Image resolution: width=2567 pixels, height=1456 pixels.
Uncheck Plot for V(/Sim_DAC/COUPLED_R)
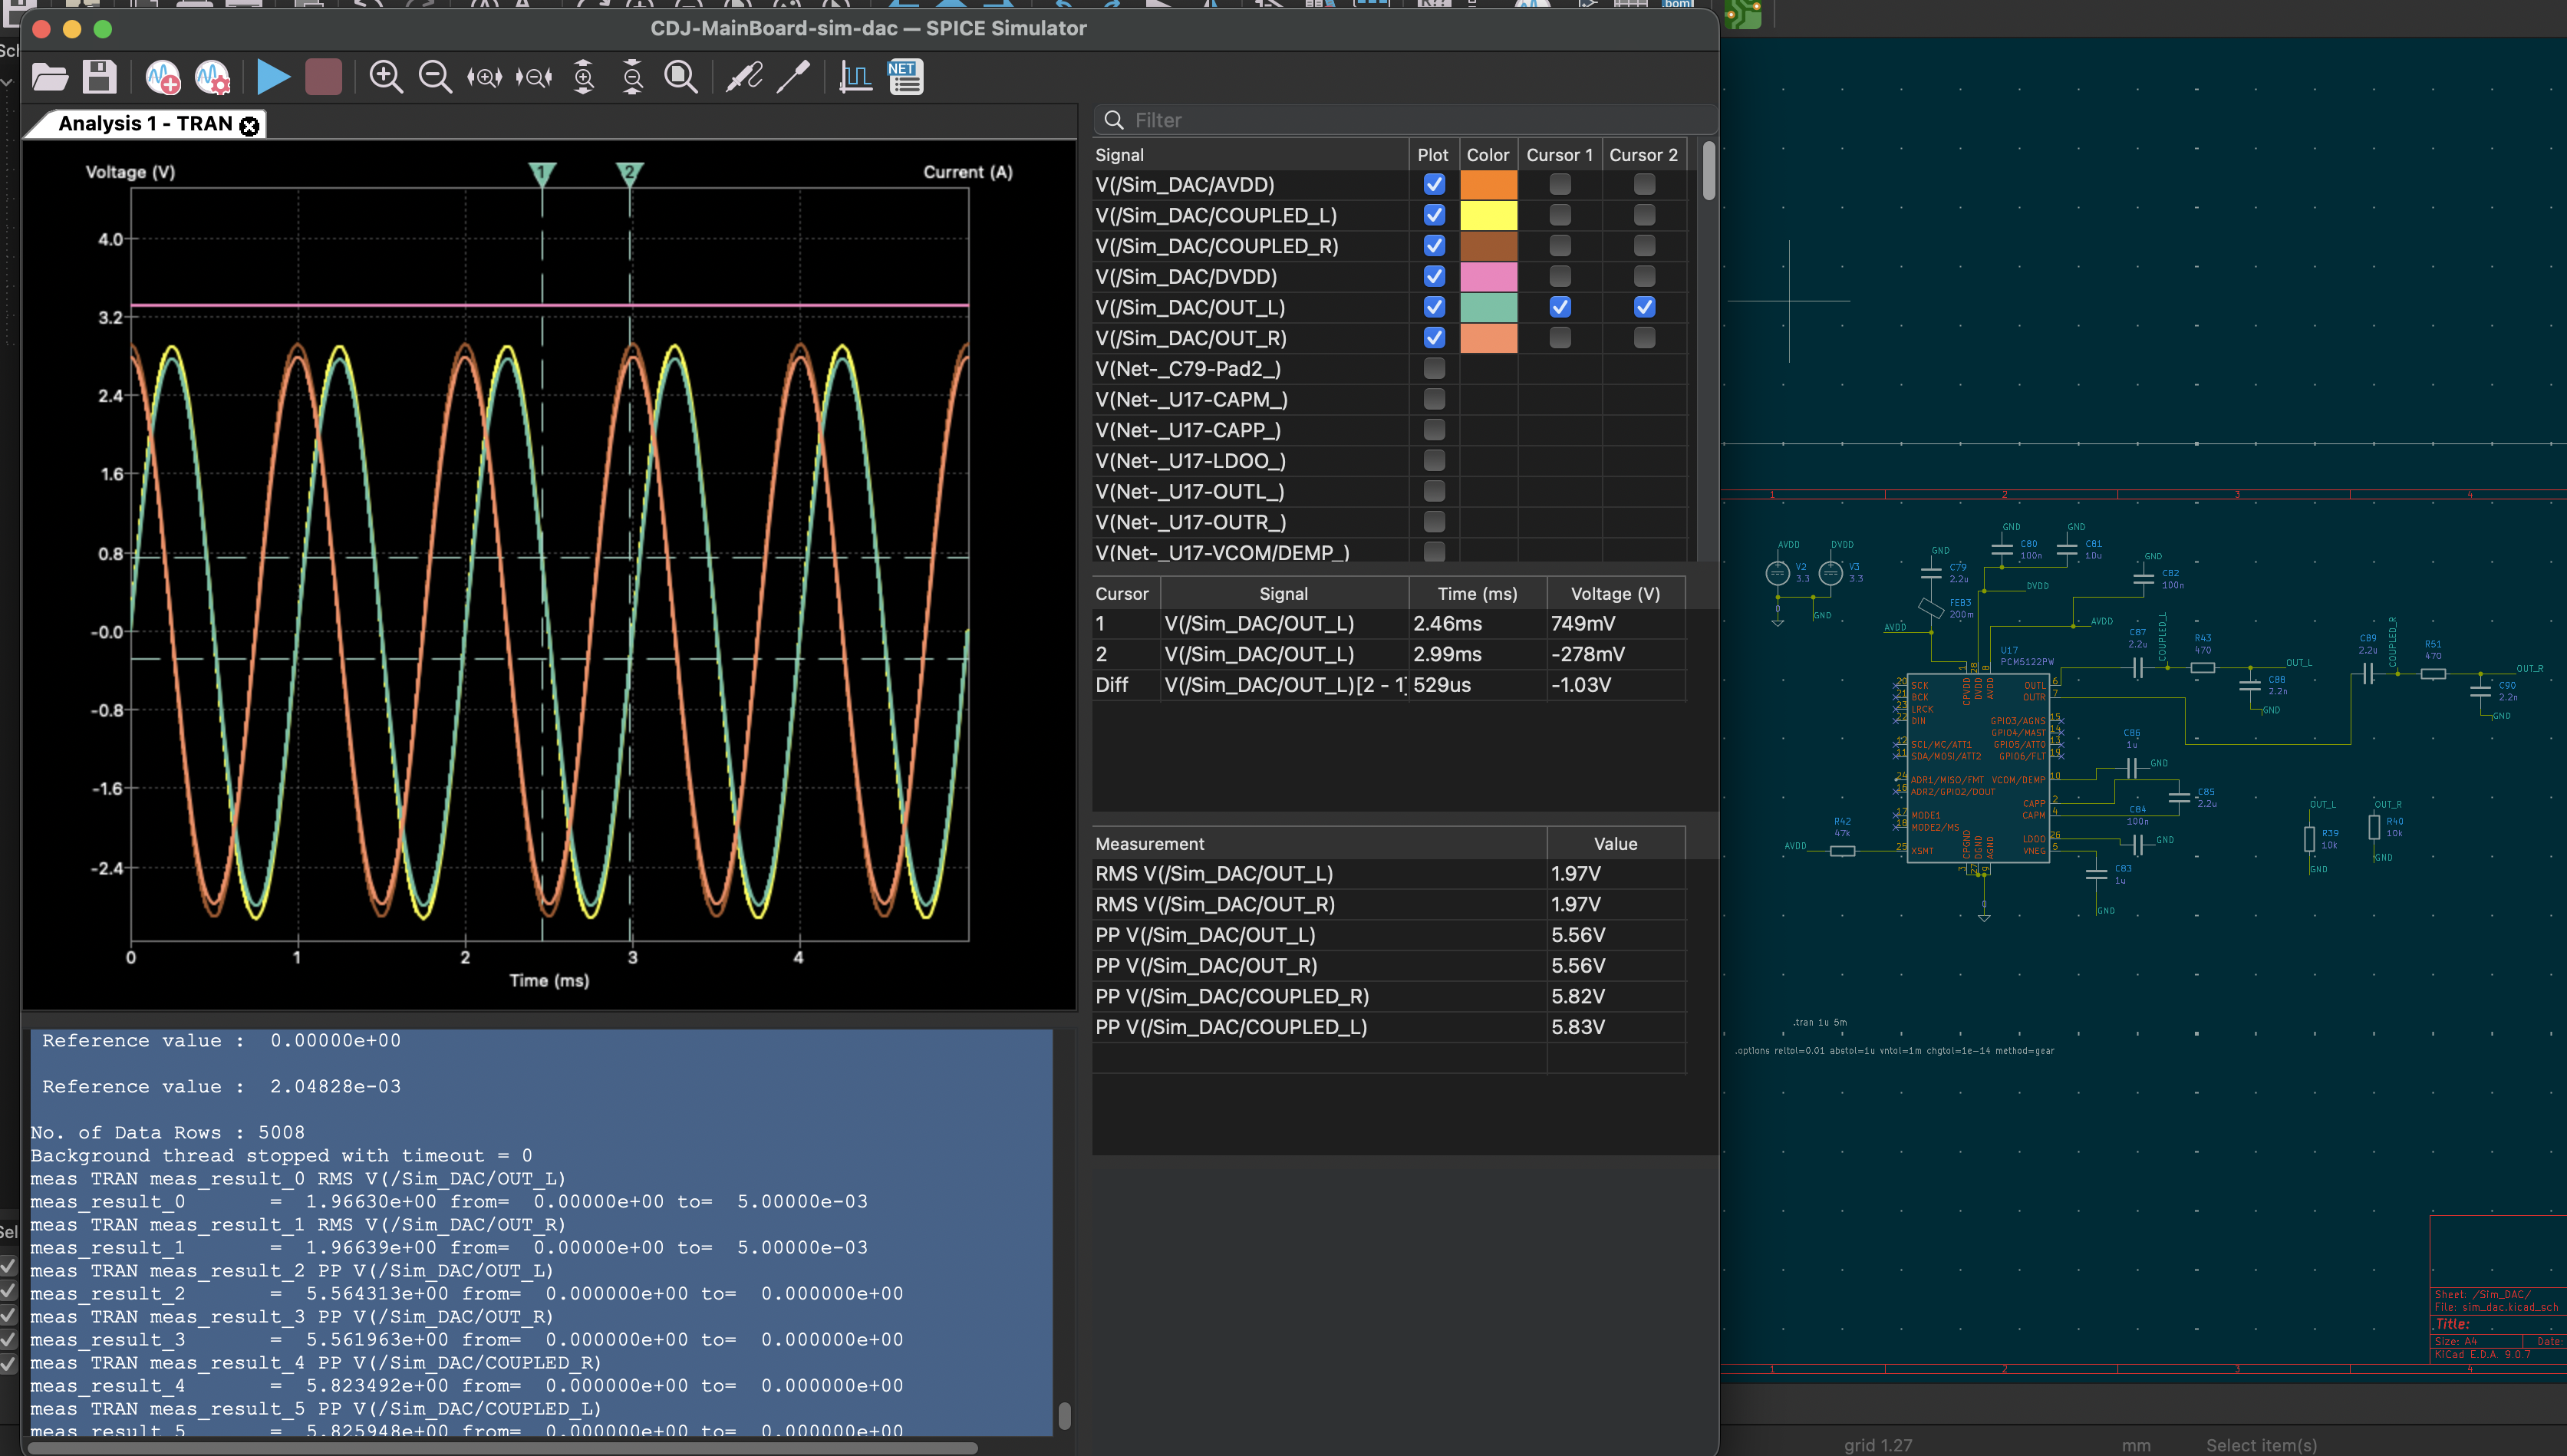tap(1434, 246)
